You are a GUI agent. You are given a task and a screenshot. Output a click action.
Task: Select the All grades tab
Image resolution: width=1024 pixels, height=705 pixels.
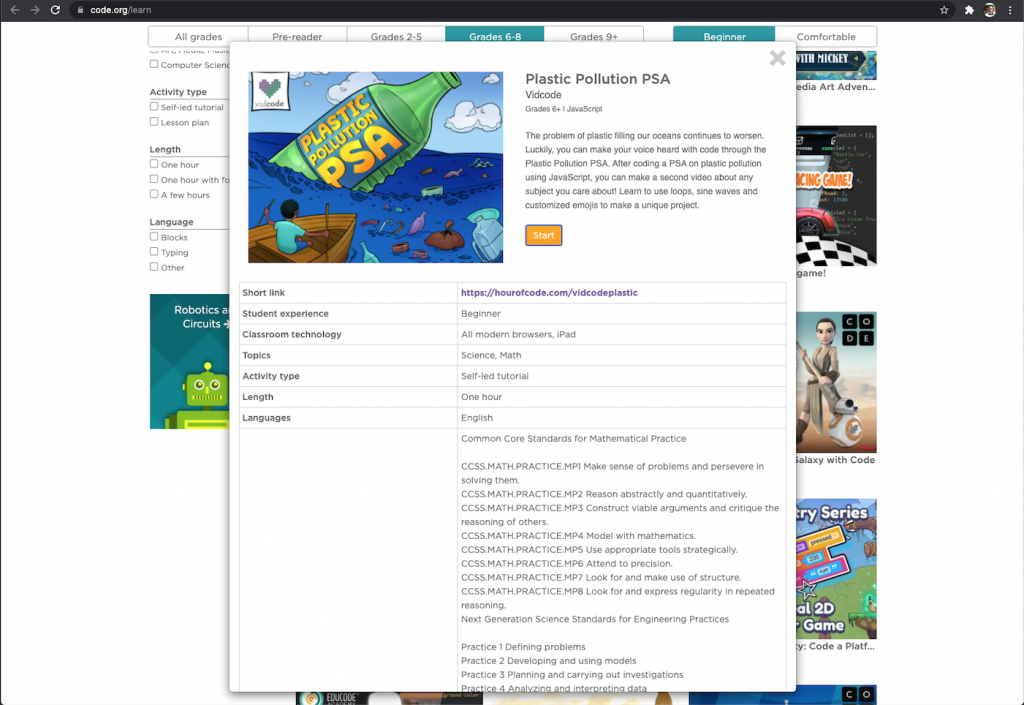tap(198, 37)
